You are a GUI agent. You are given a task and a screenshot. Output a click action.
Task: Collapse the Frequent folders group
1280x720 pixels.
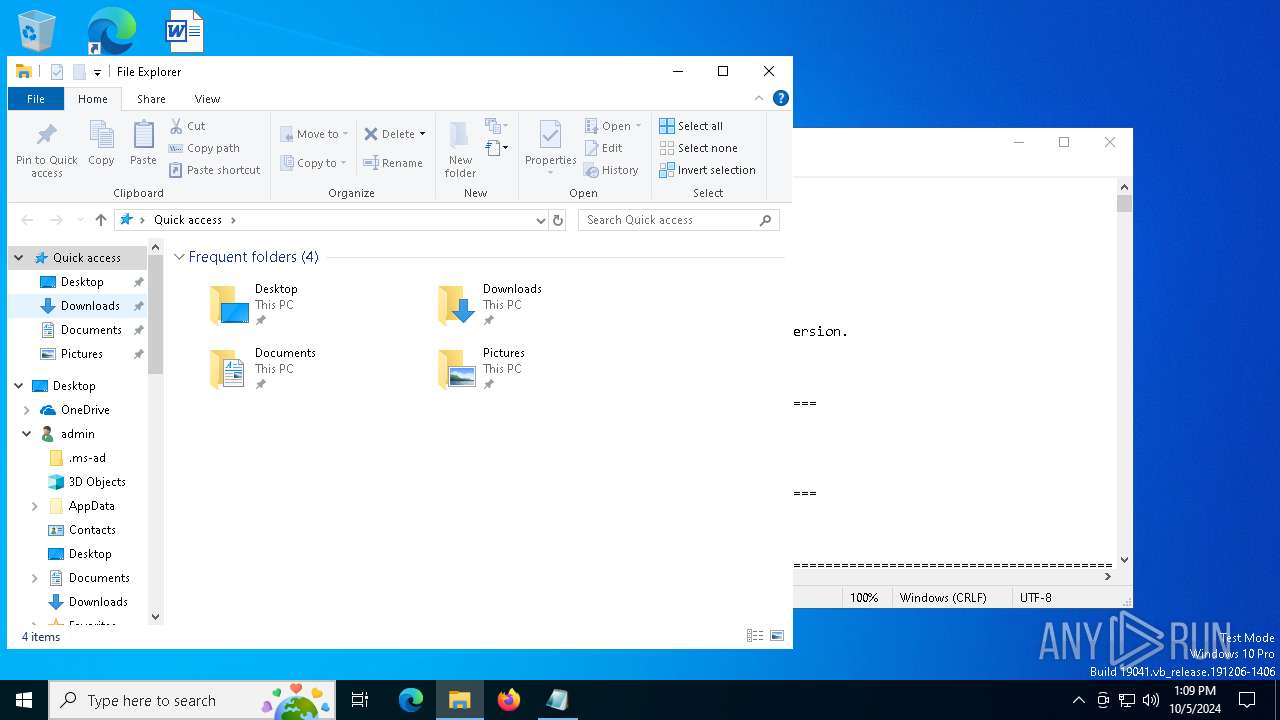tap(180, 257)
